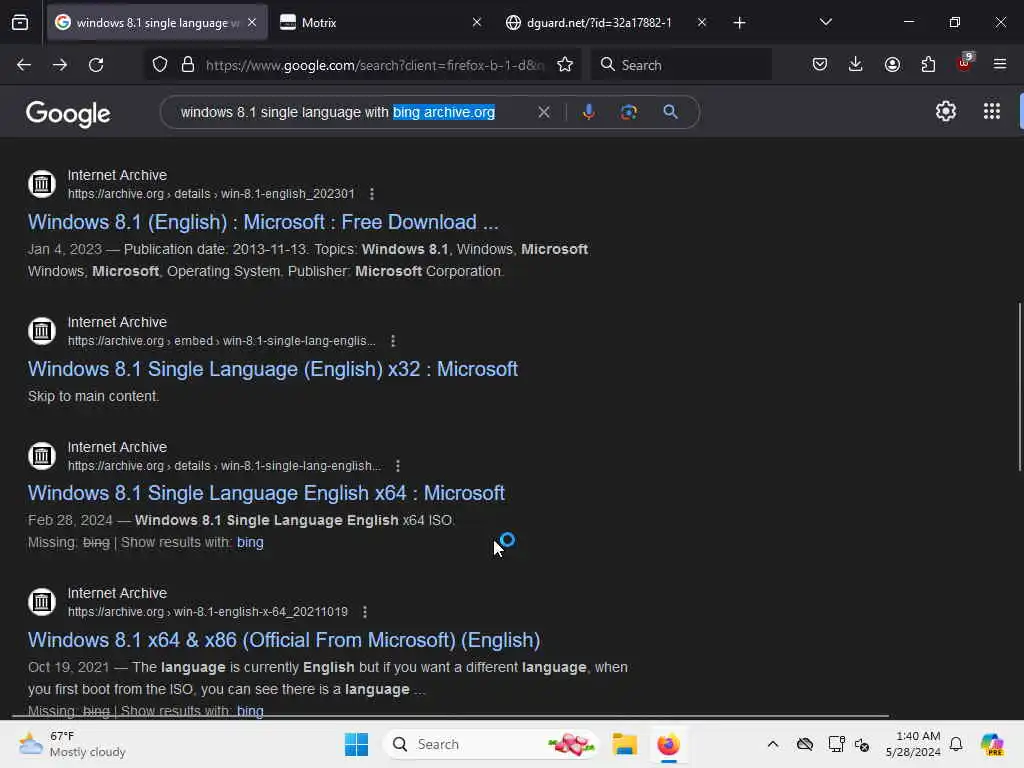Start voice search with microphone icon
The height and width of the screenshot is (768, 1024).
pos(588,112)
